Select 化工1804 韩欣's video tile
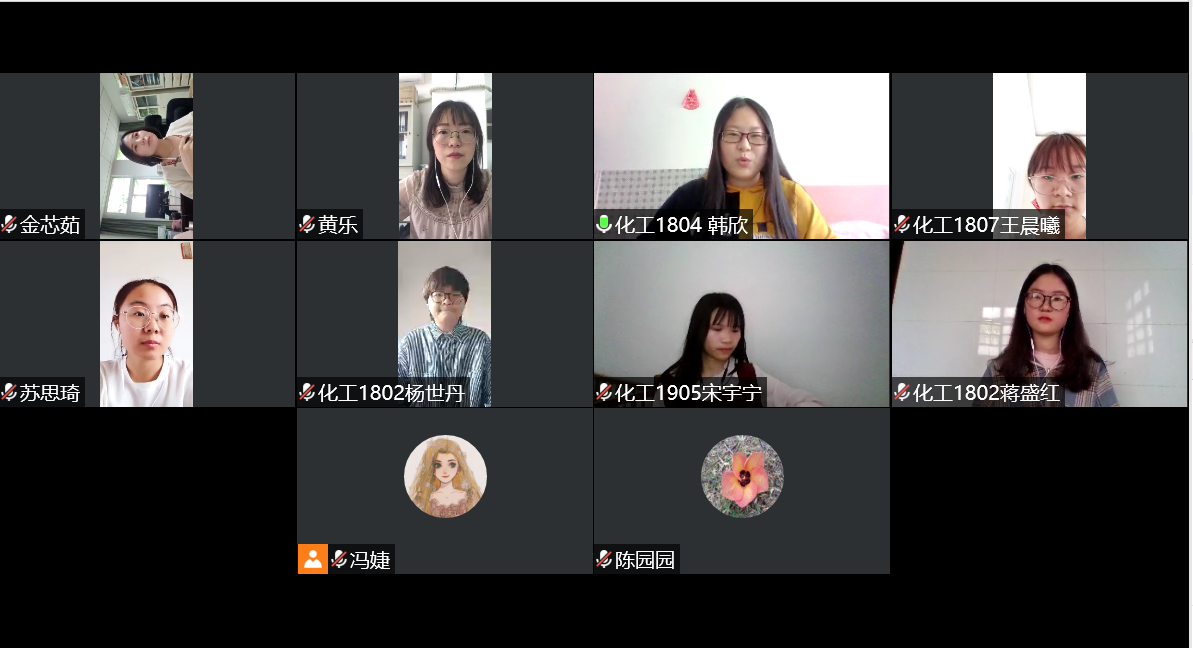 (741, 156)
